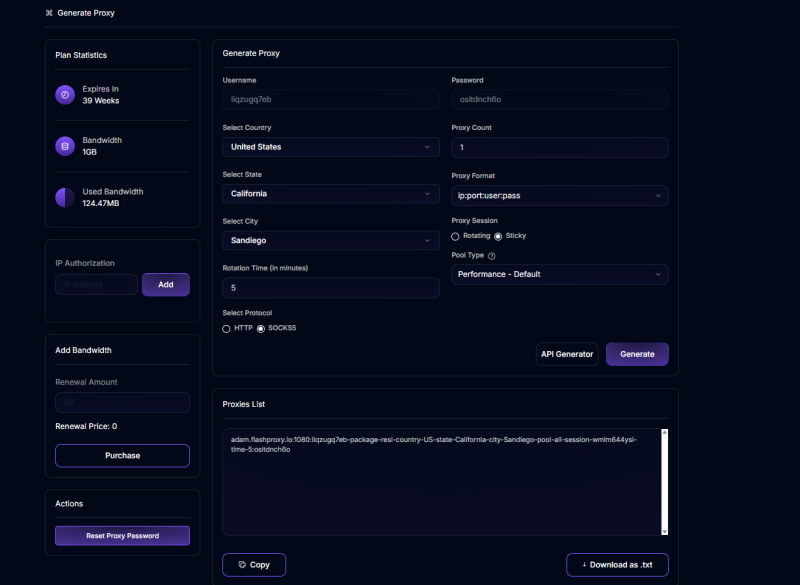
Task: Click the Username field
Action: [331, 99]
